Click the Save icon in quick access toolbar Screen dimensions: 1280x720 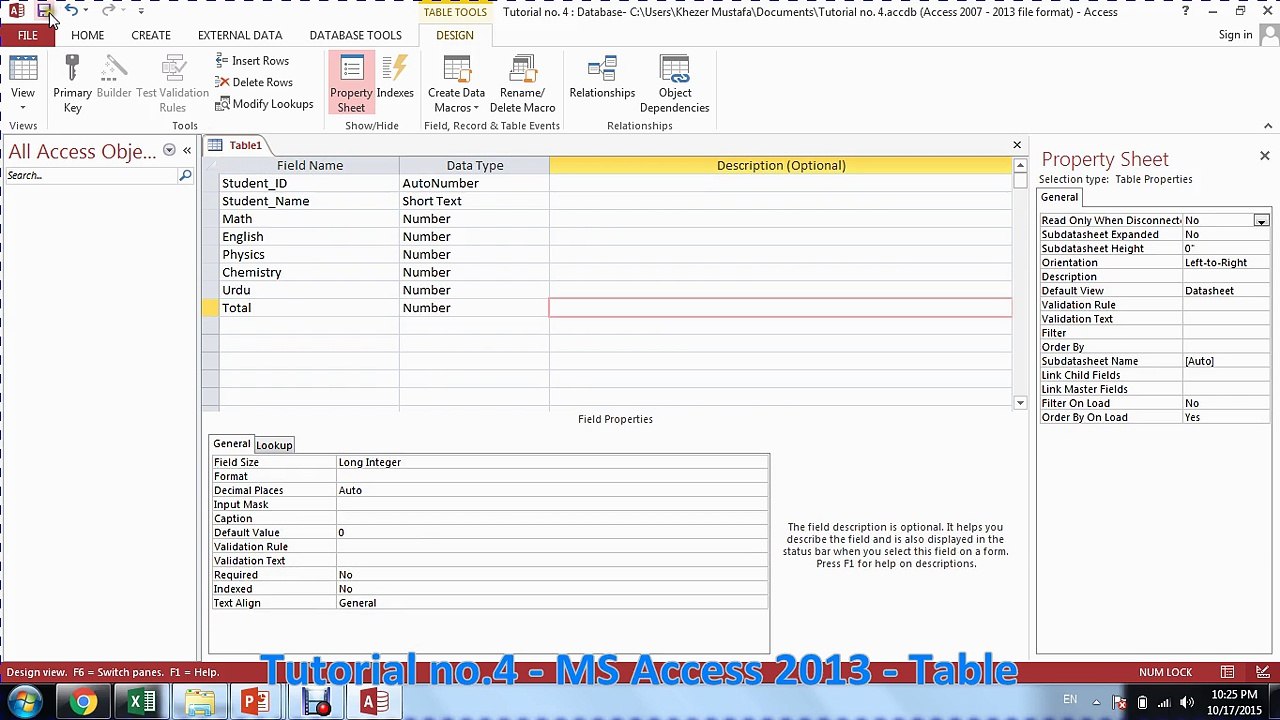(44, 11)
